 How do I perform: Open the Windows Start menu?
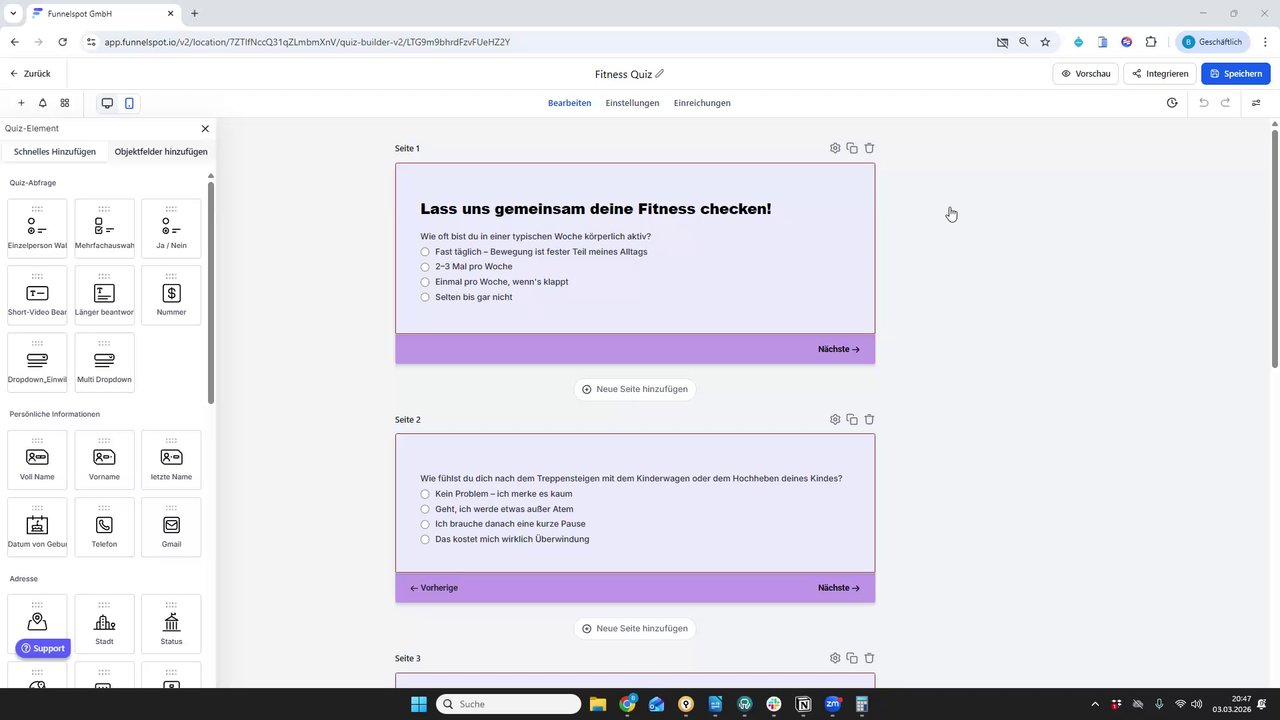point(418,704)
